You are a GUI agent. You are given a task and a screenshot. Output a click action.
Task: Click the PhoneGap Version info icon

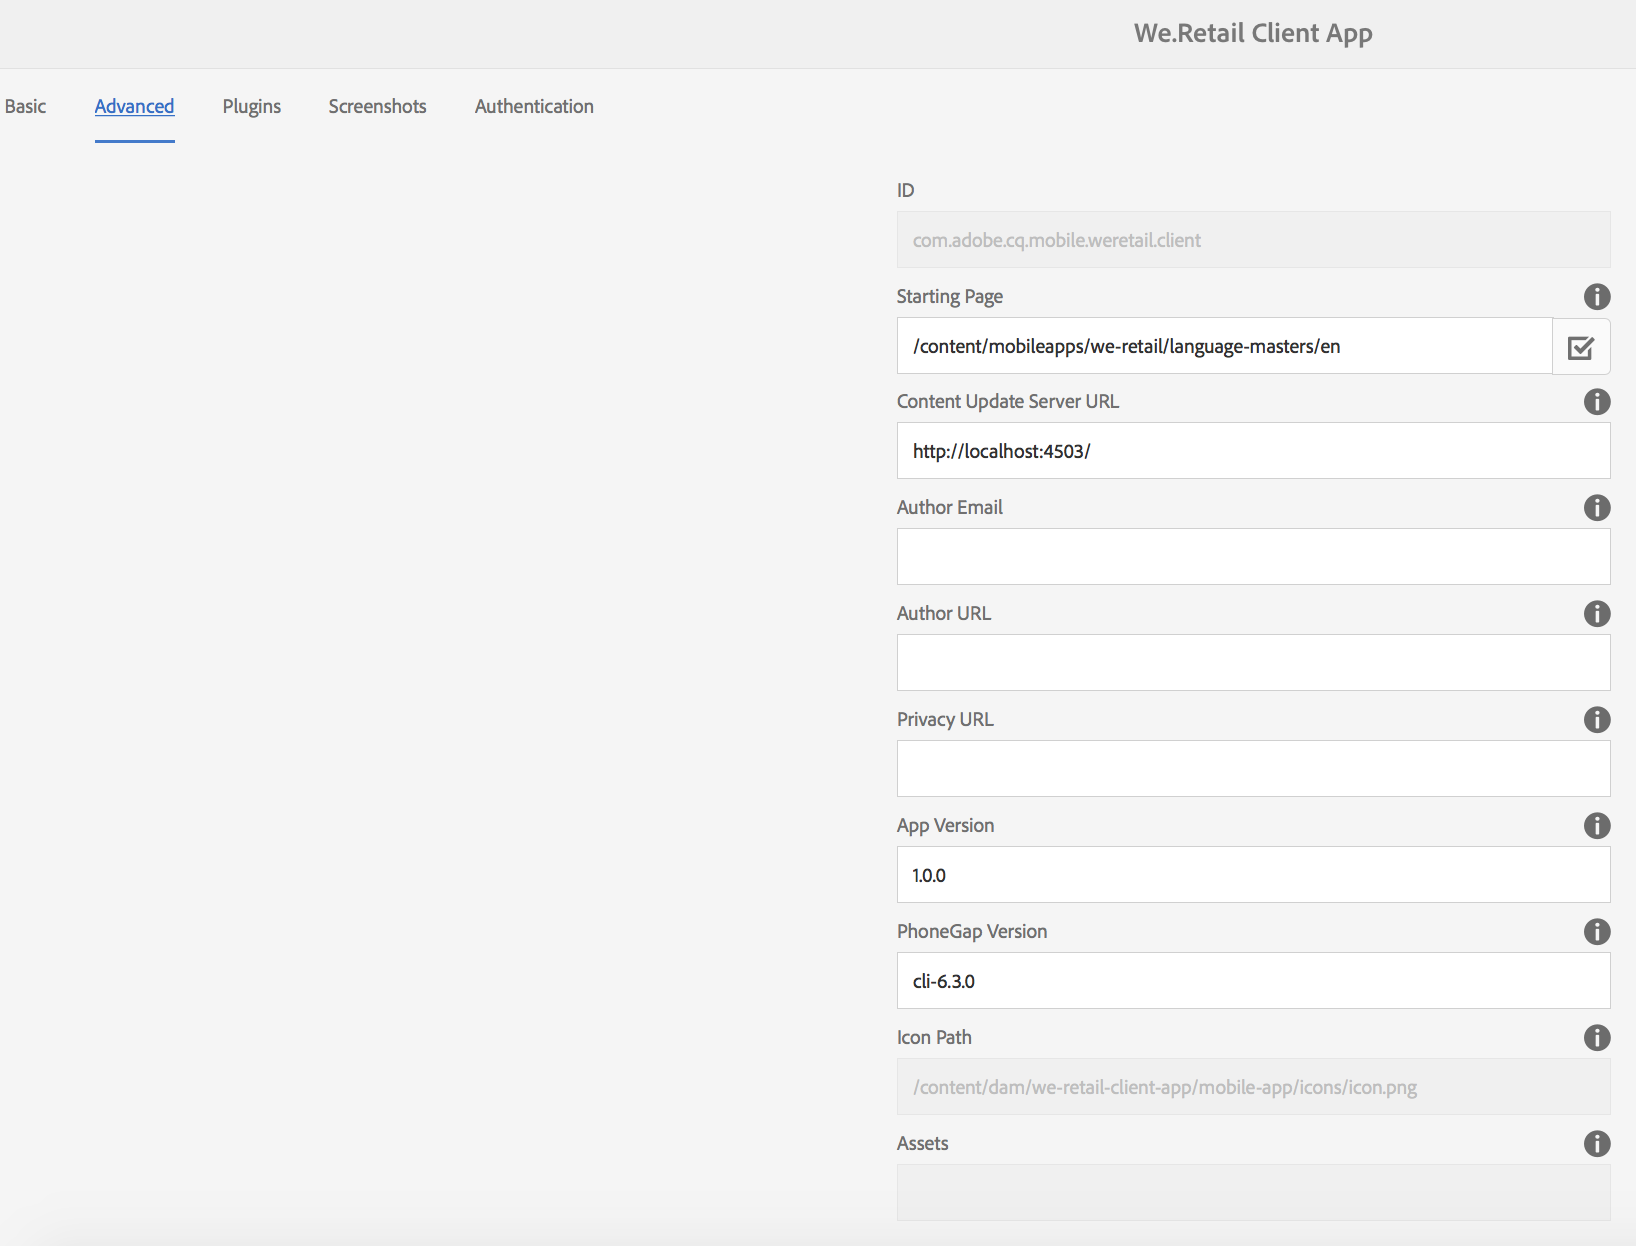[1597, 931]
